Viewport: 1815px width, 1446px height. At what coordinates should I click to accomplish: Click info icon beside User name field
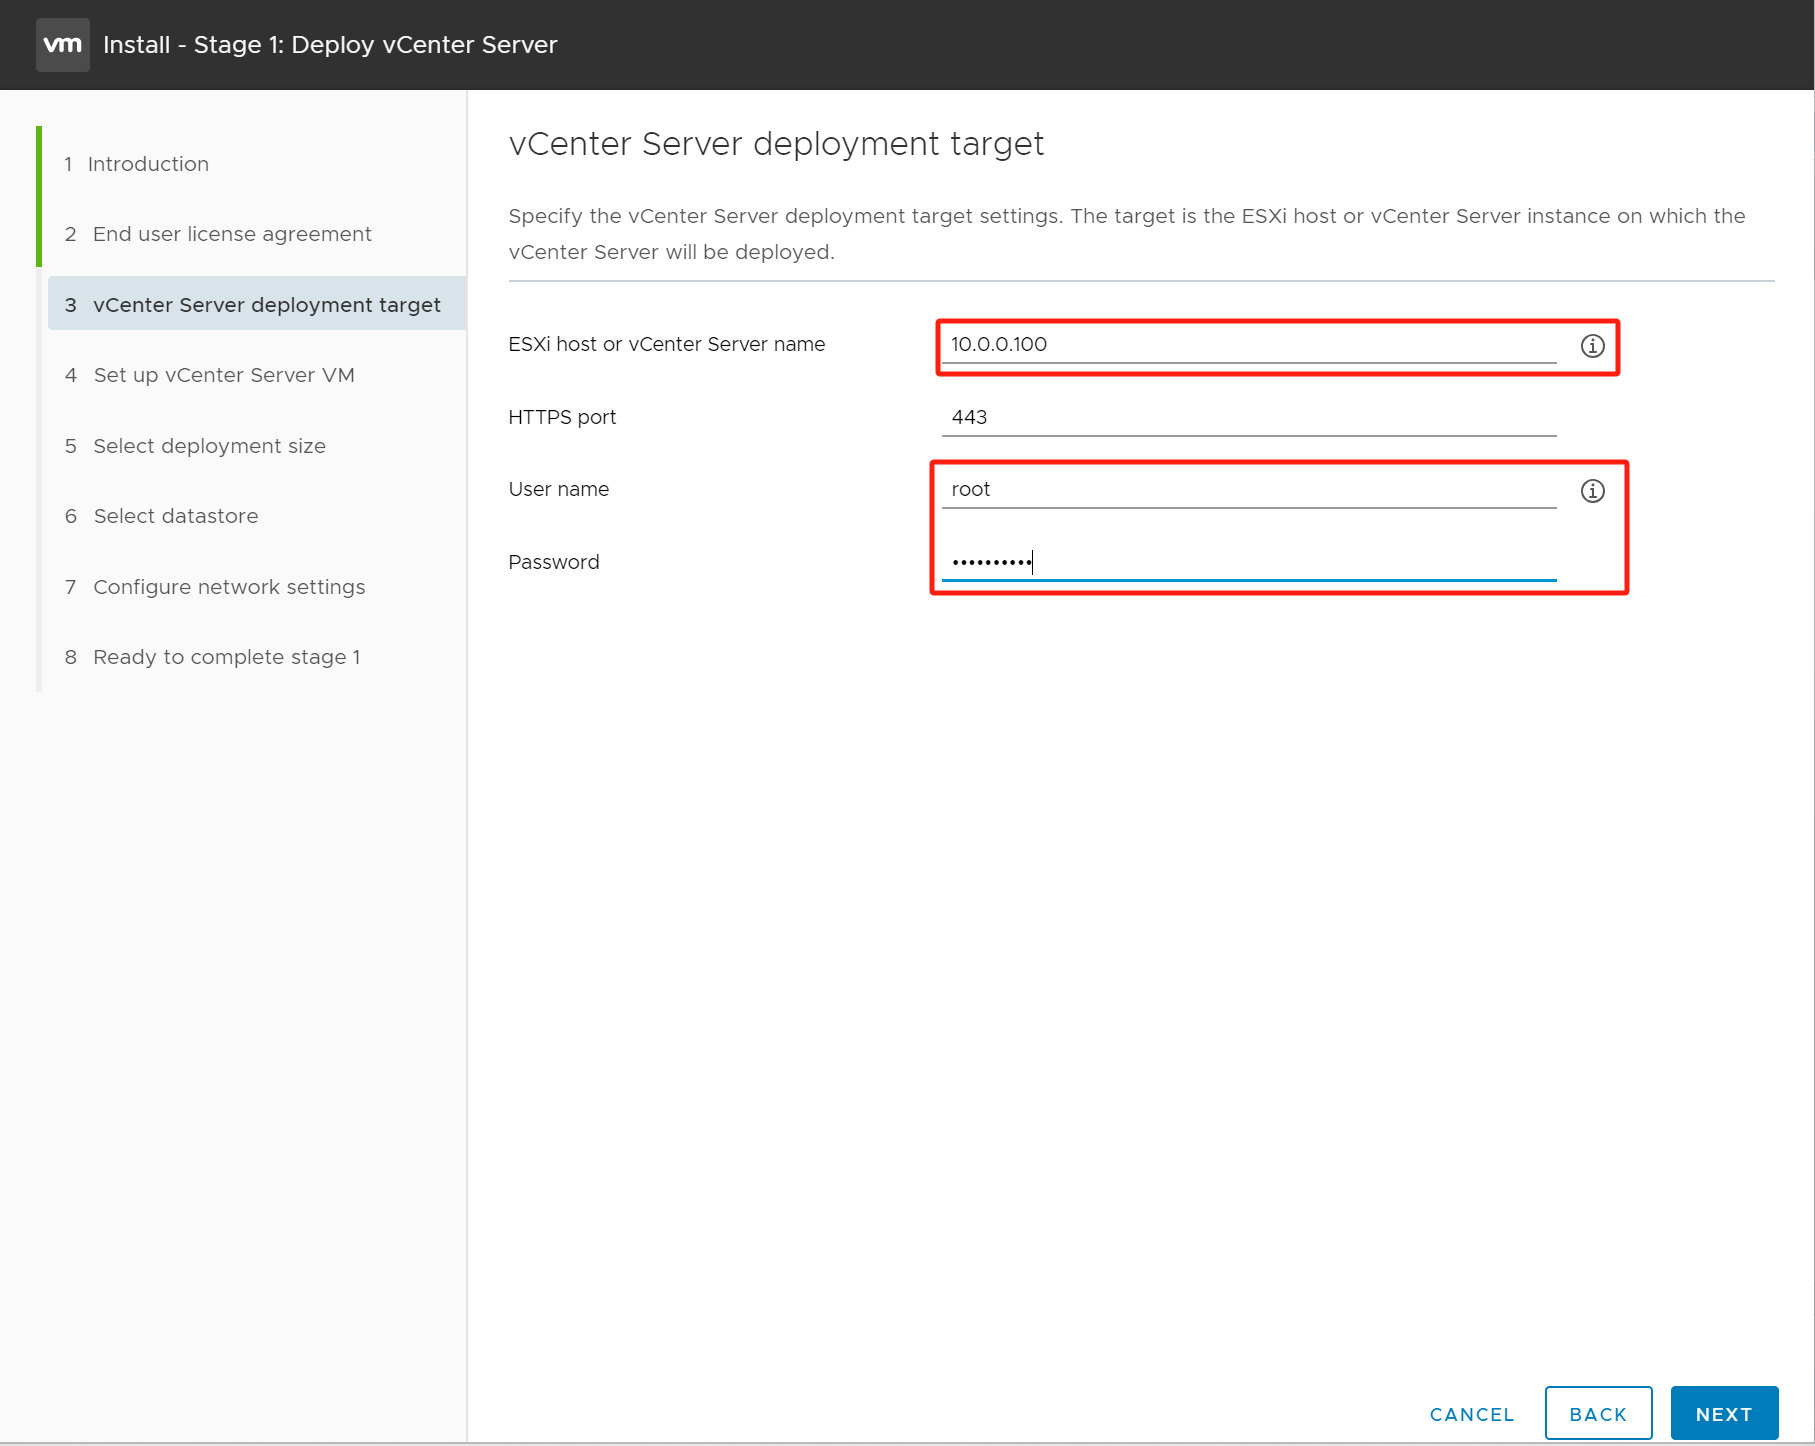(1592, 491)
